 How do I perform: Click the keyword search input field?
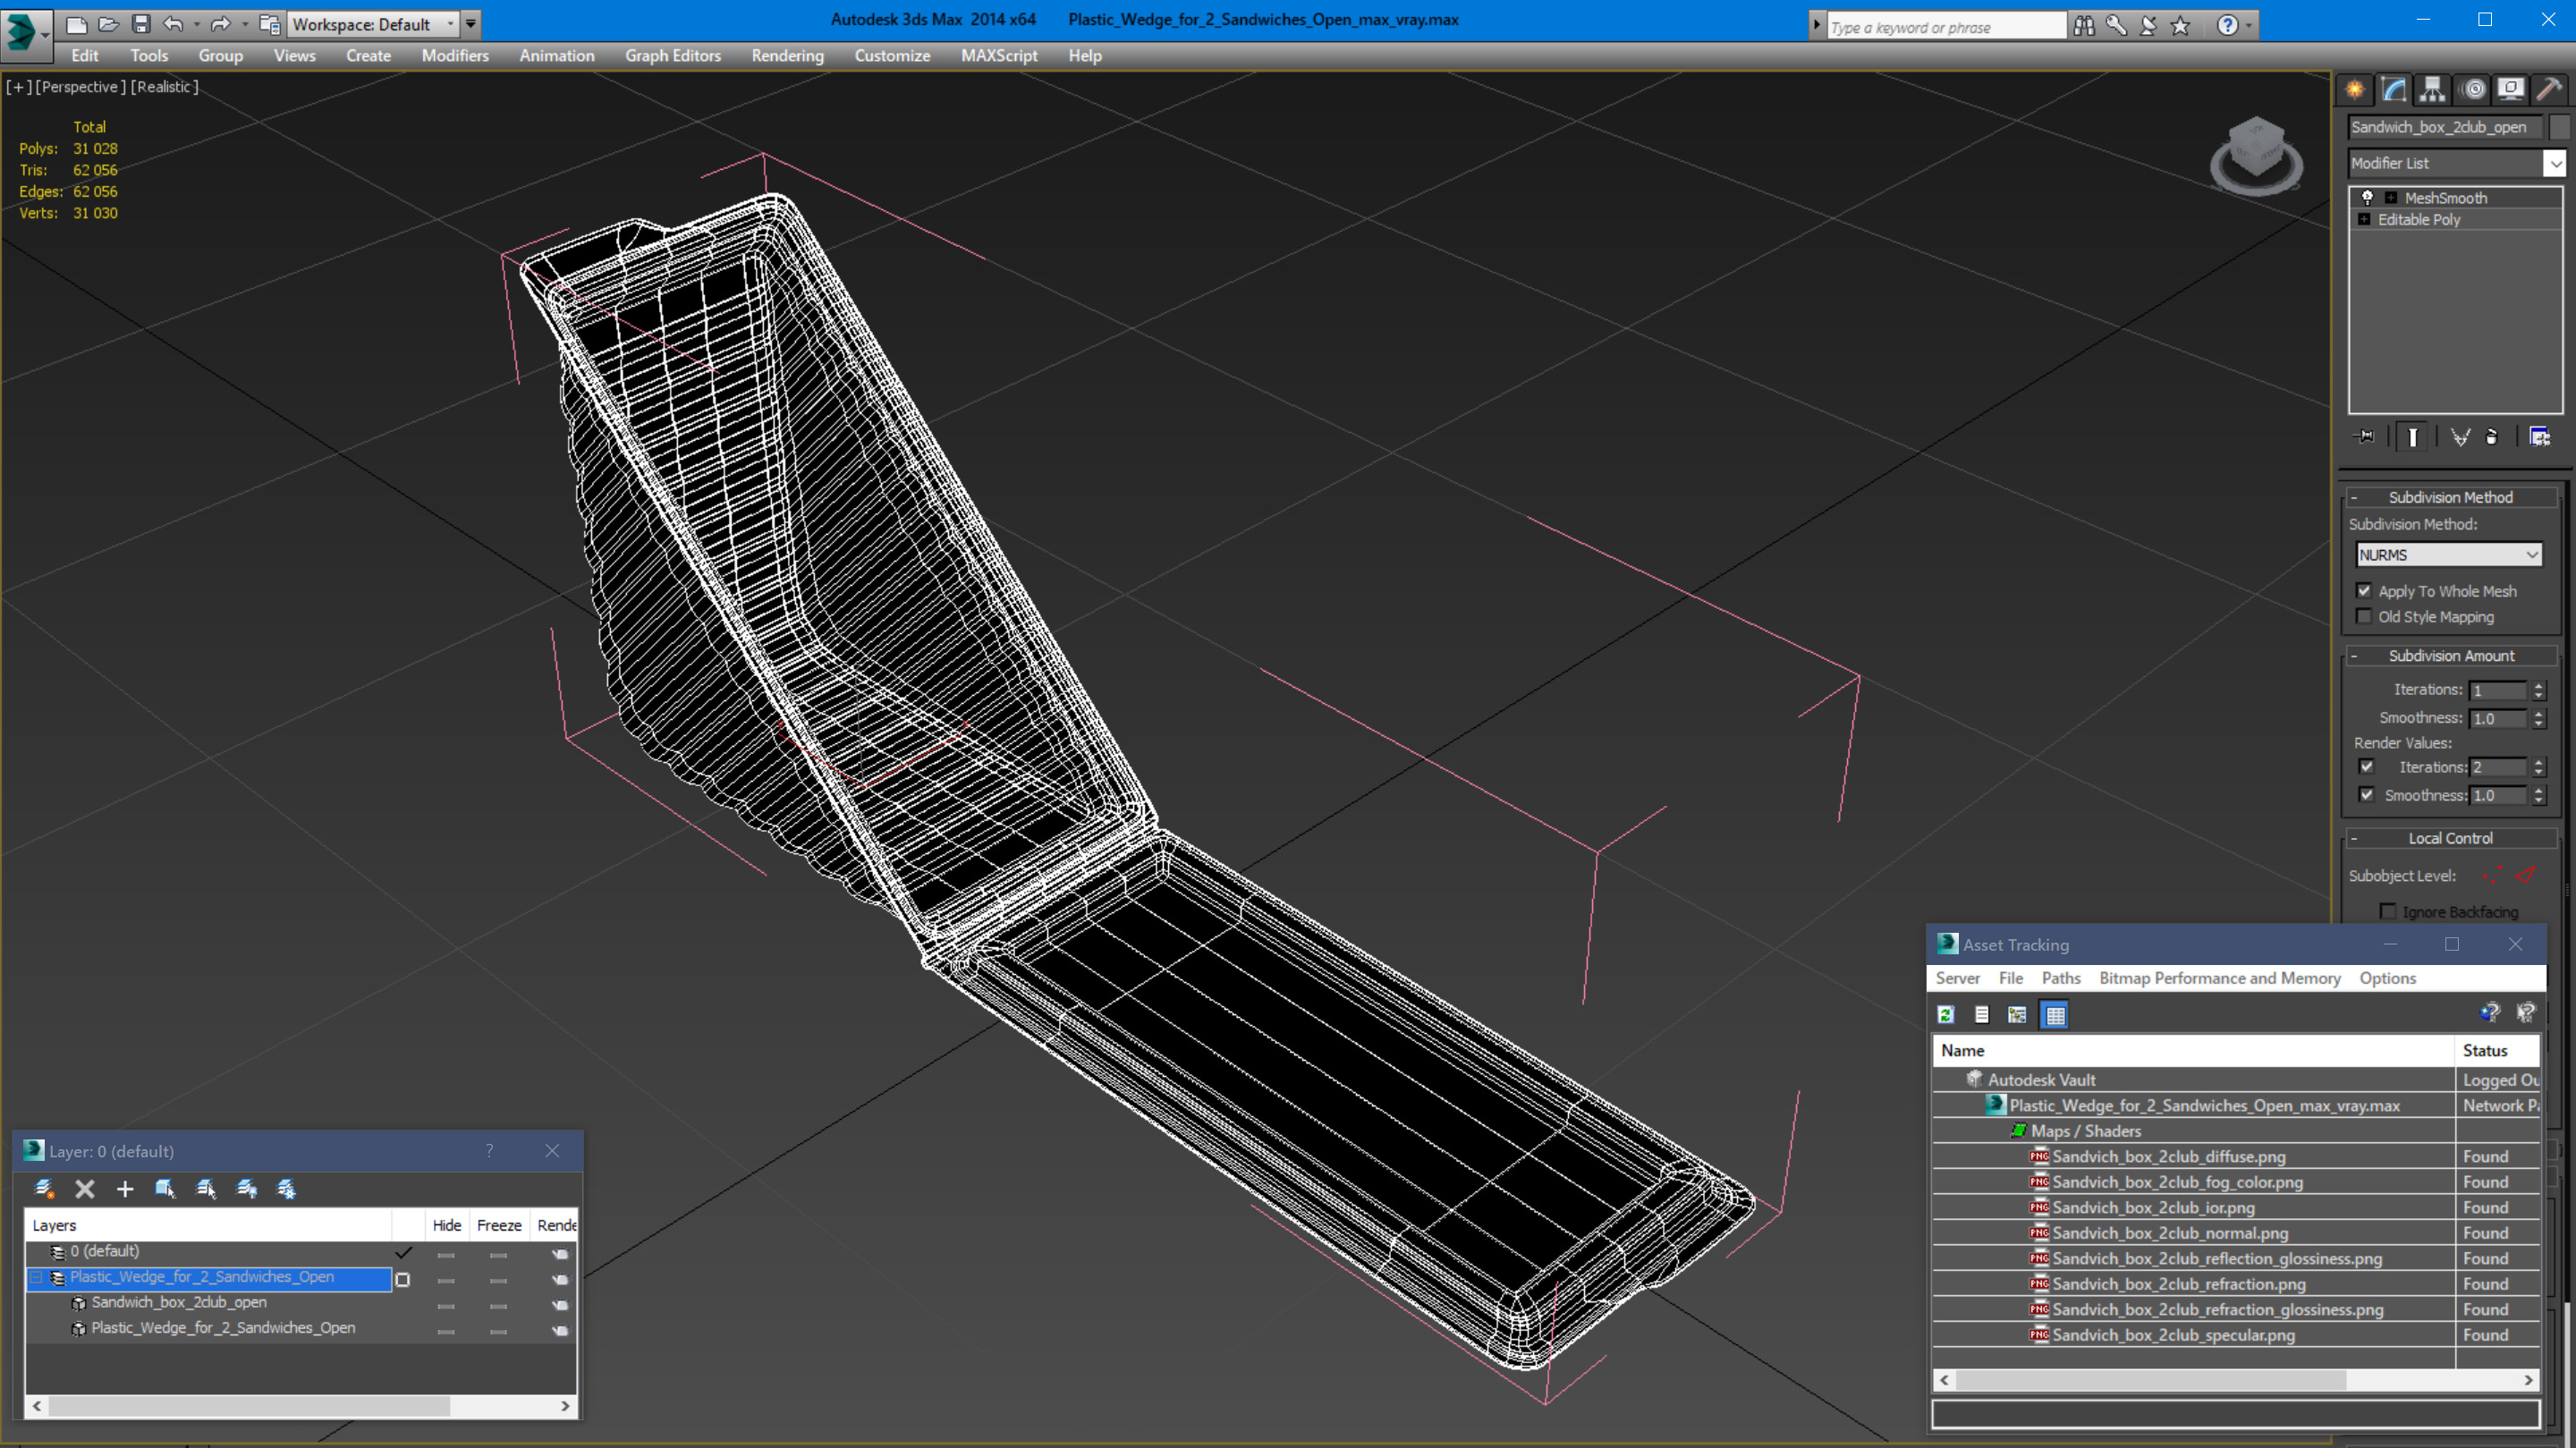(x=1944, y=27)
